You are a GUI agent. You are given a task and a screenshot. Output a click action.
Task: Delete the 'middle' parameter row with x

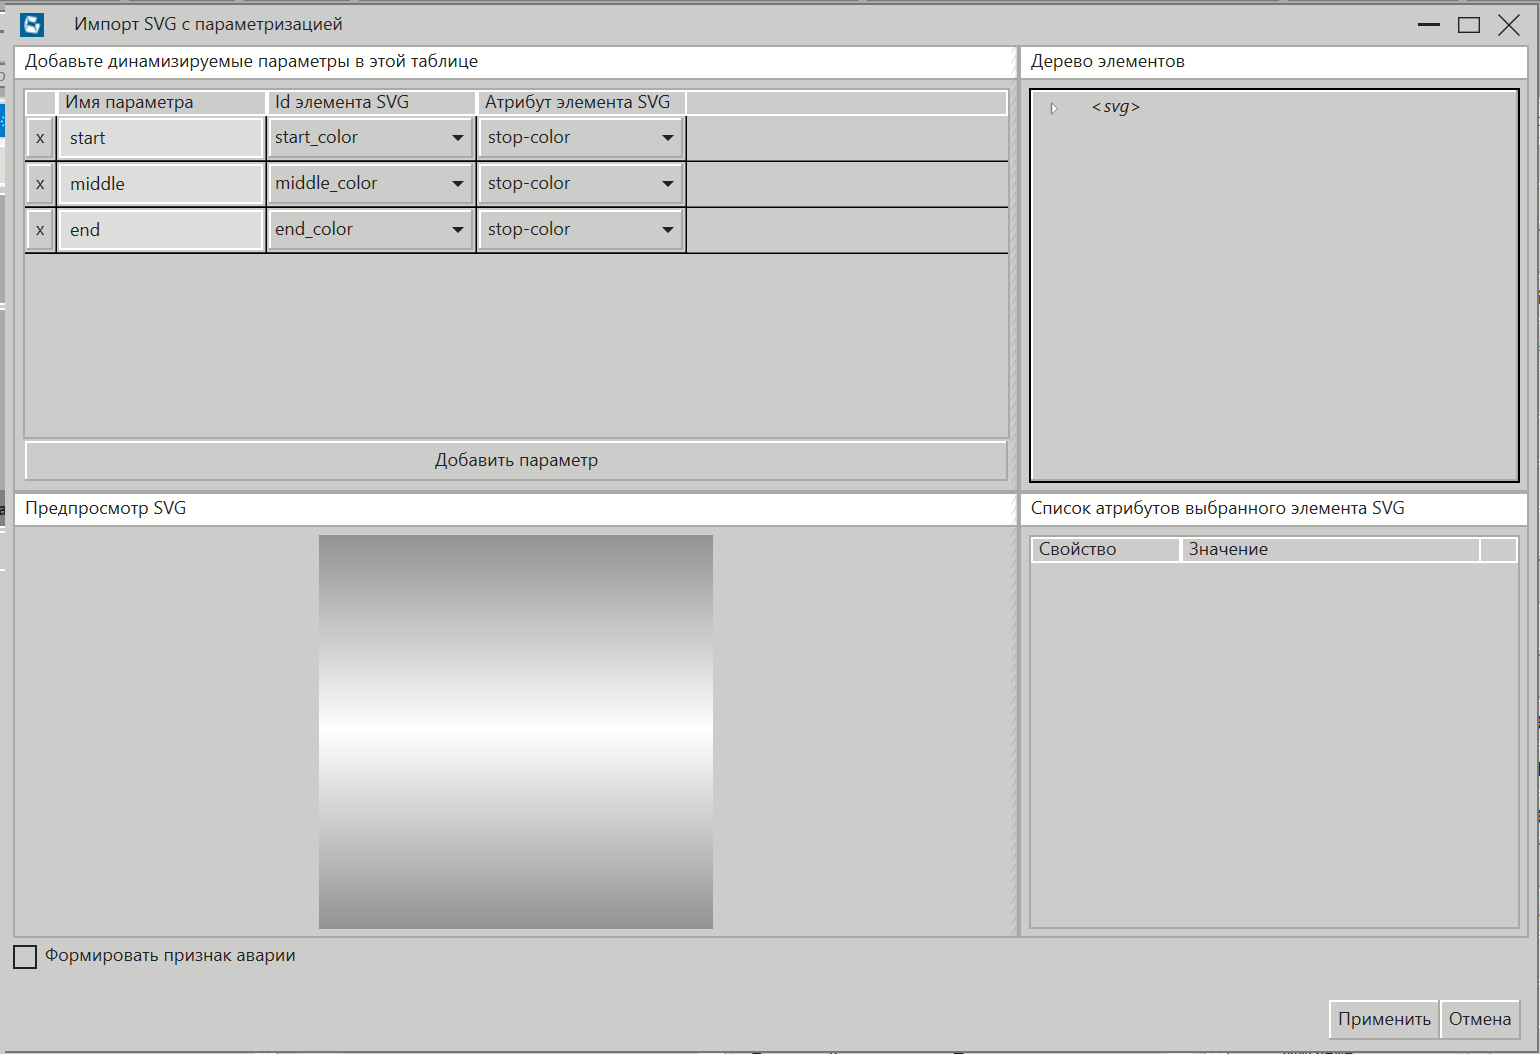point(40,184)
